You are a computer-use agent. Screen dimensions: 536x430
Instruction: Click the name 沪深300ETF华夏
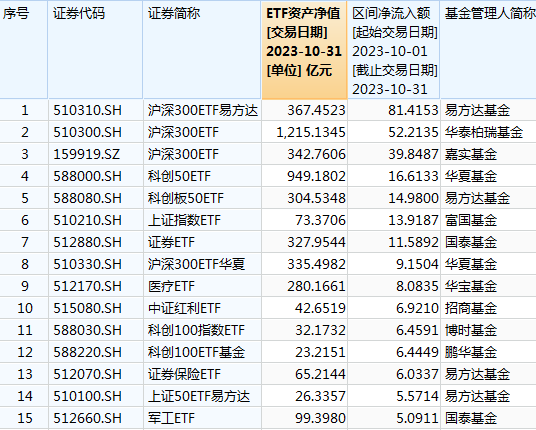(x=196, y=264)
